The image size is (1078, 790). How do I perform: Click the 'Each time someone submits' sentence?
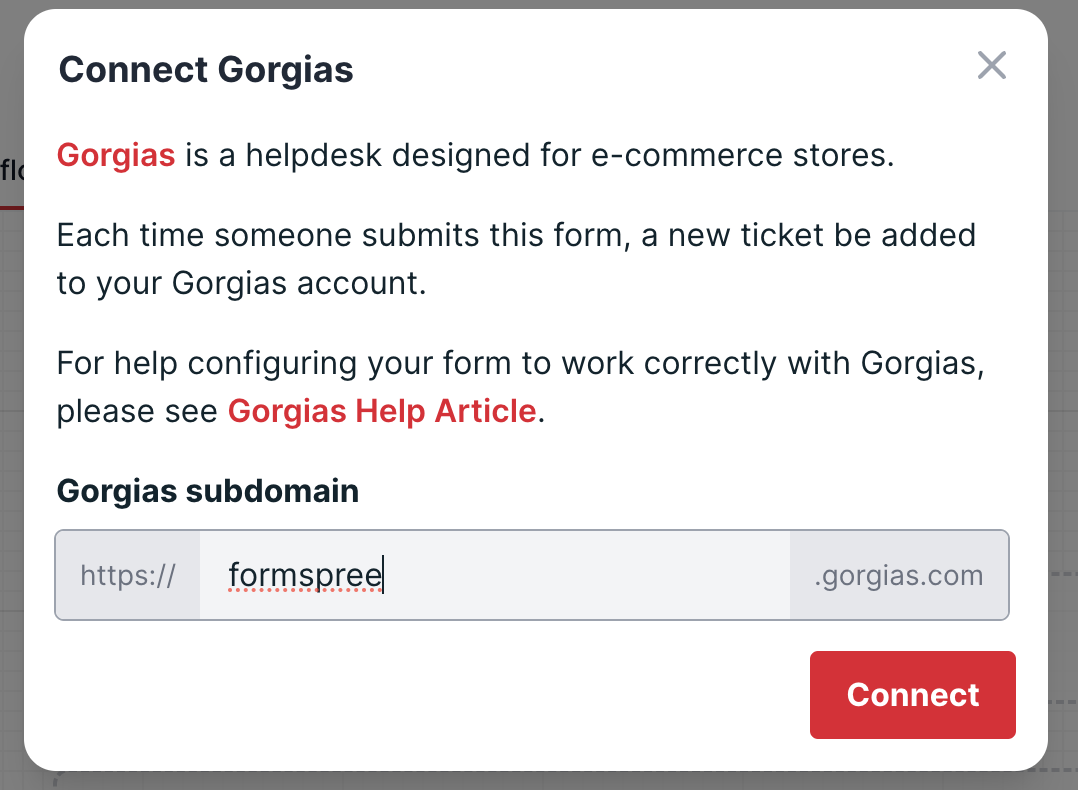(x=300, y=236)
